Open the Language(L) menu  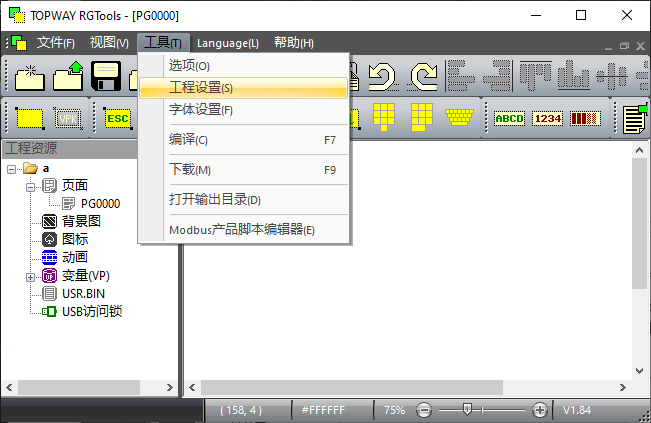[x=228, y=43]
